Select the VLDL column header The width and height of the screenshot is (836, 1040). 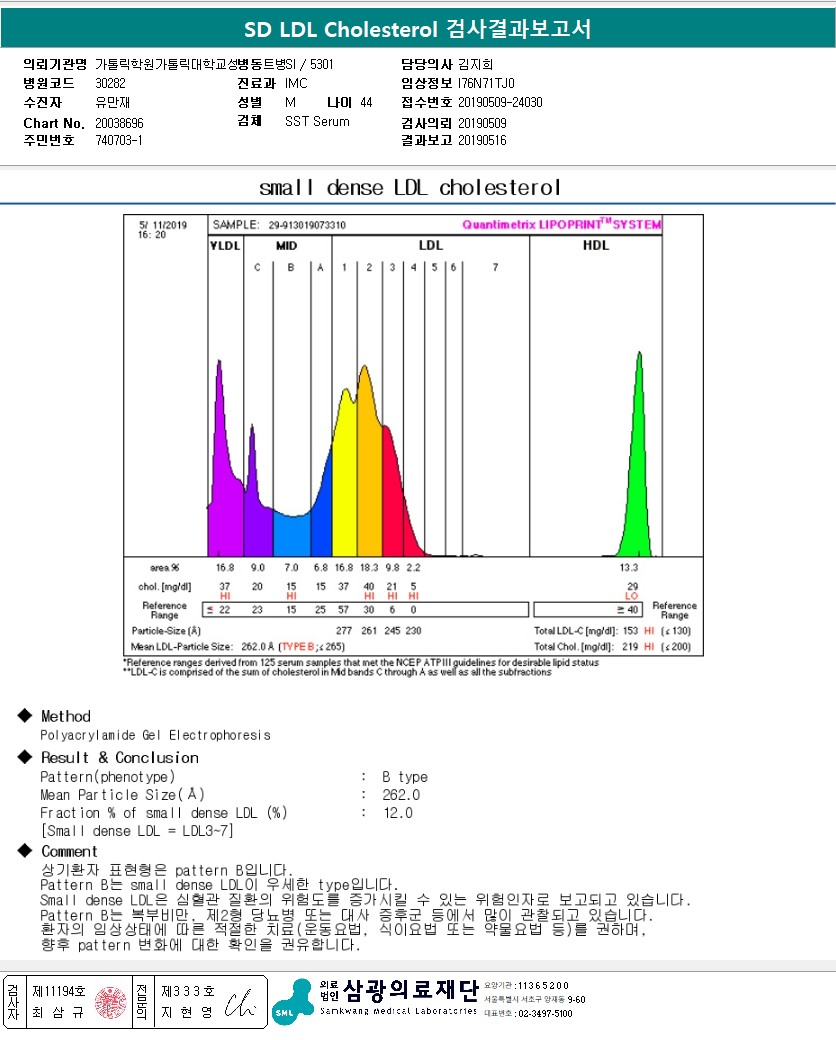(226, 245)
